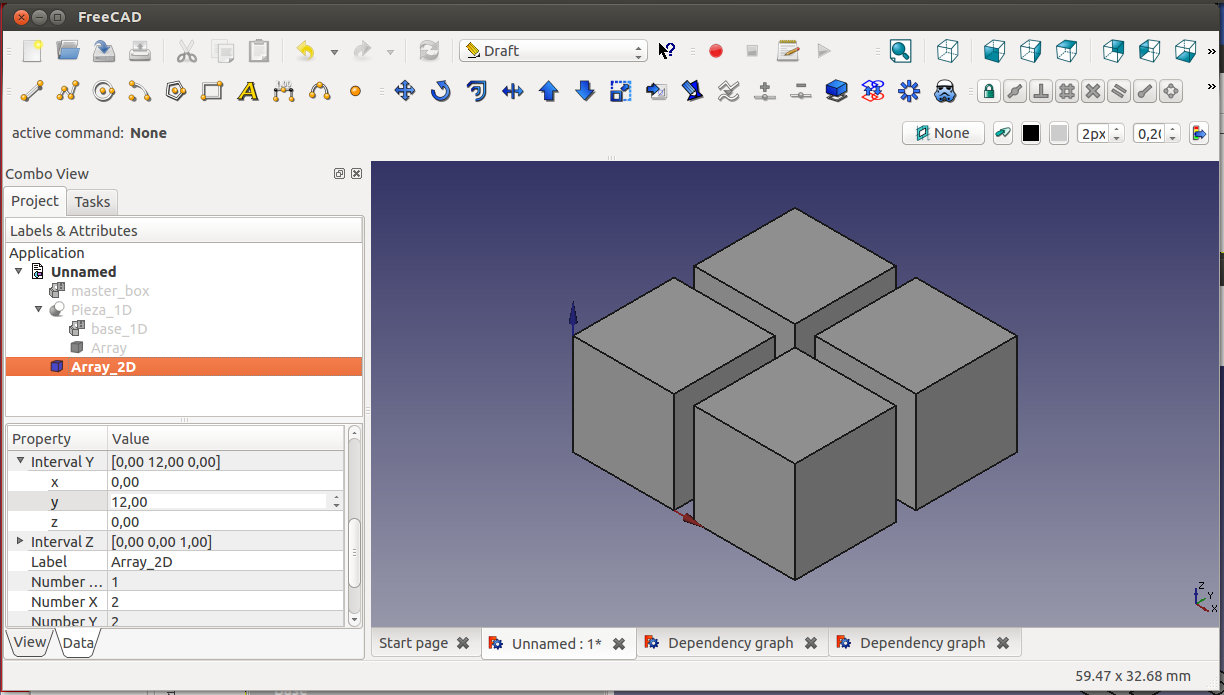Image resolution: width=1224 pixels, height=695 pixels.
Task: Collapse the Interval Y property
Action: [x=20, y=461]
